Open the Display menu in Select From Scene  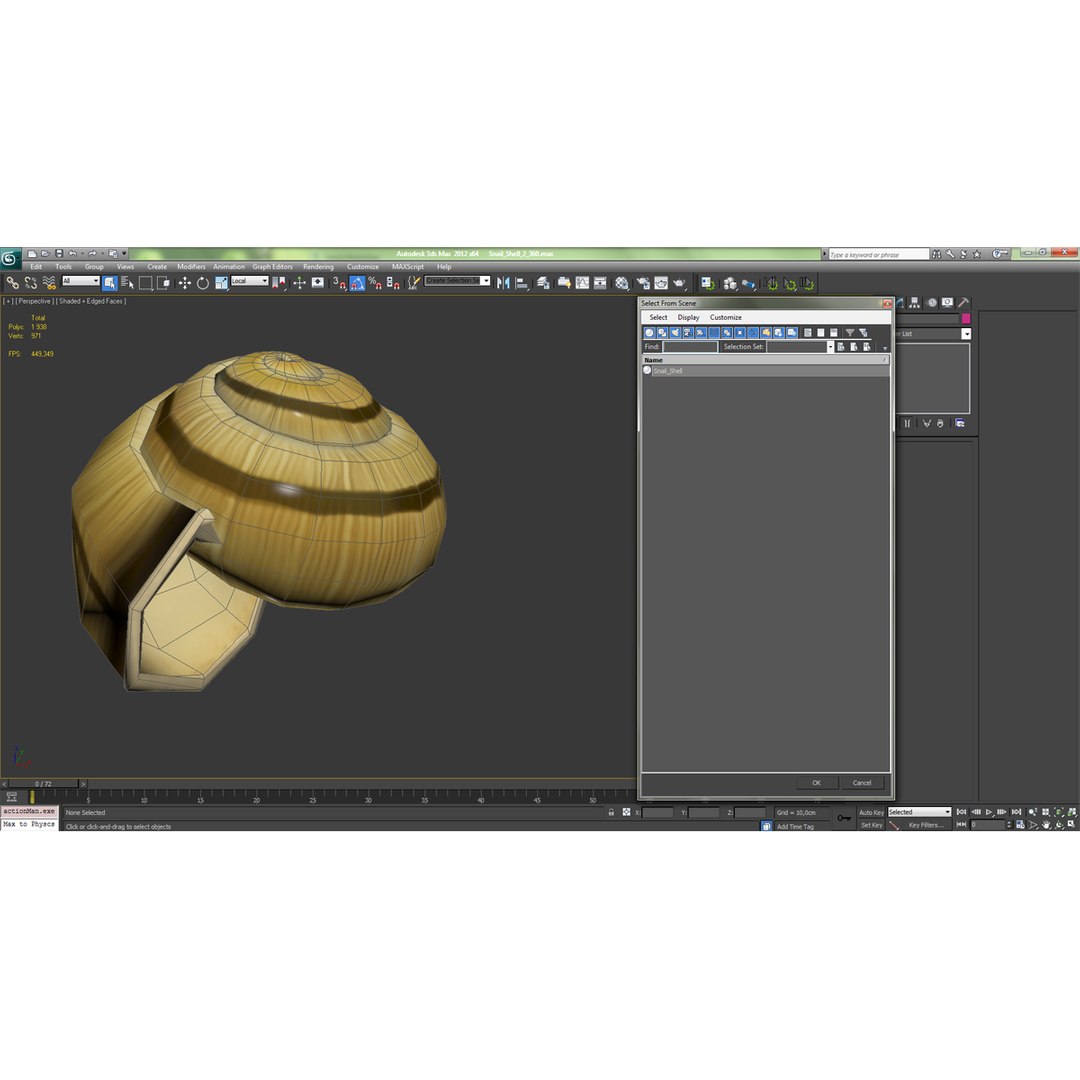pos(688,318)
